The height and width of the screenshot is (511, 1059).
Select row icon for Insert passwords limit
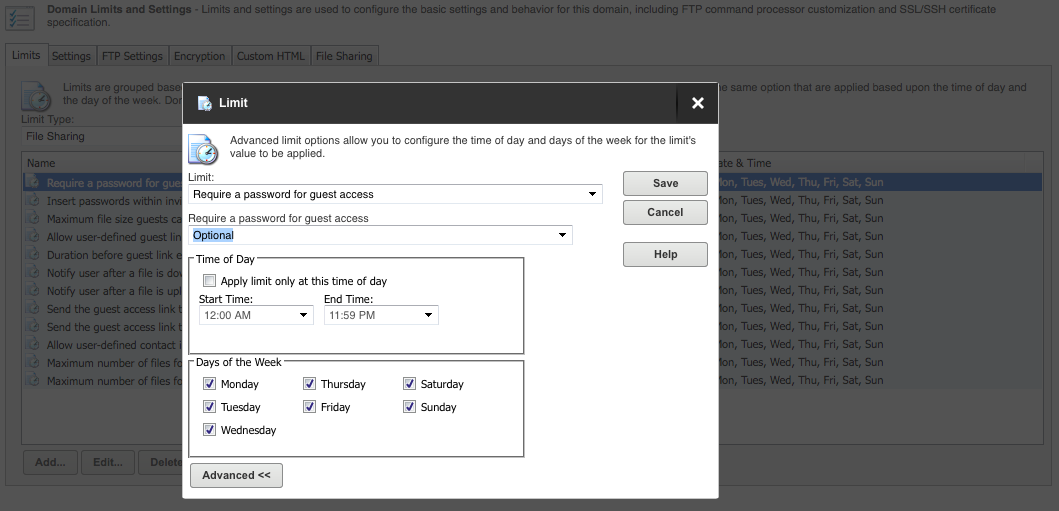tap(32, 200)
